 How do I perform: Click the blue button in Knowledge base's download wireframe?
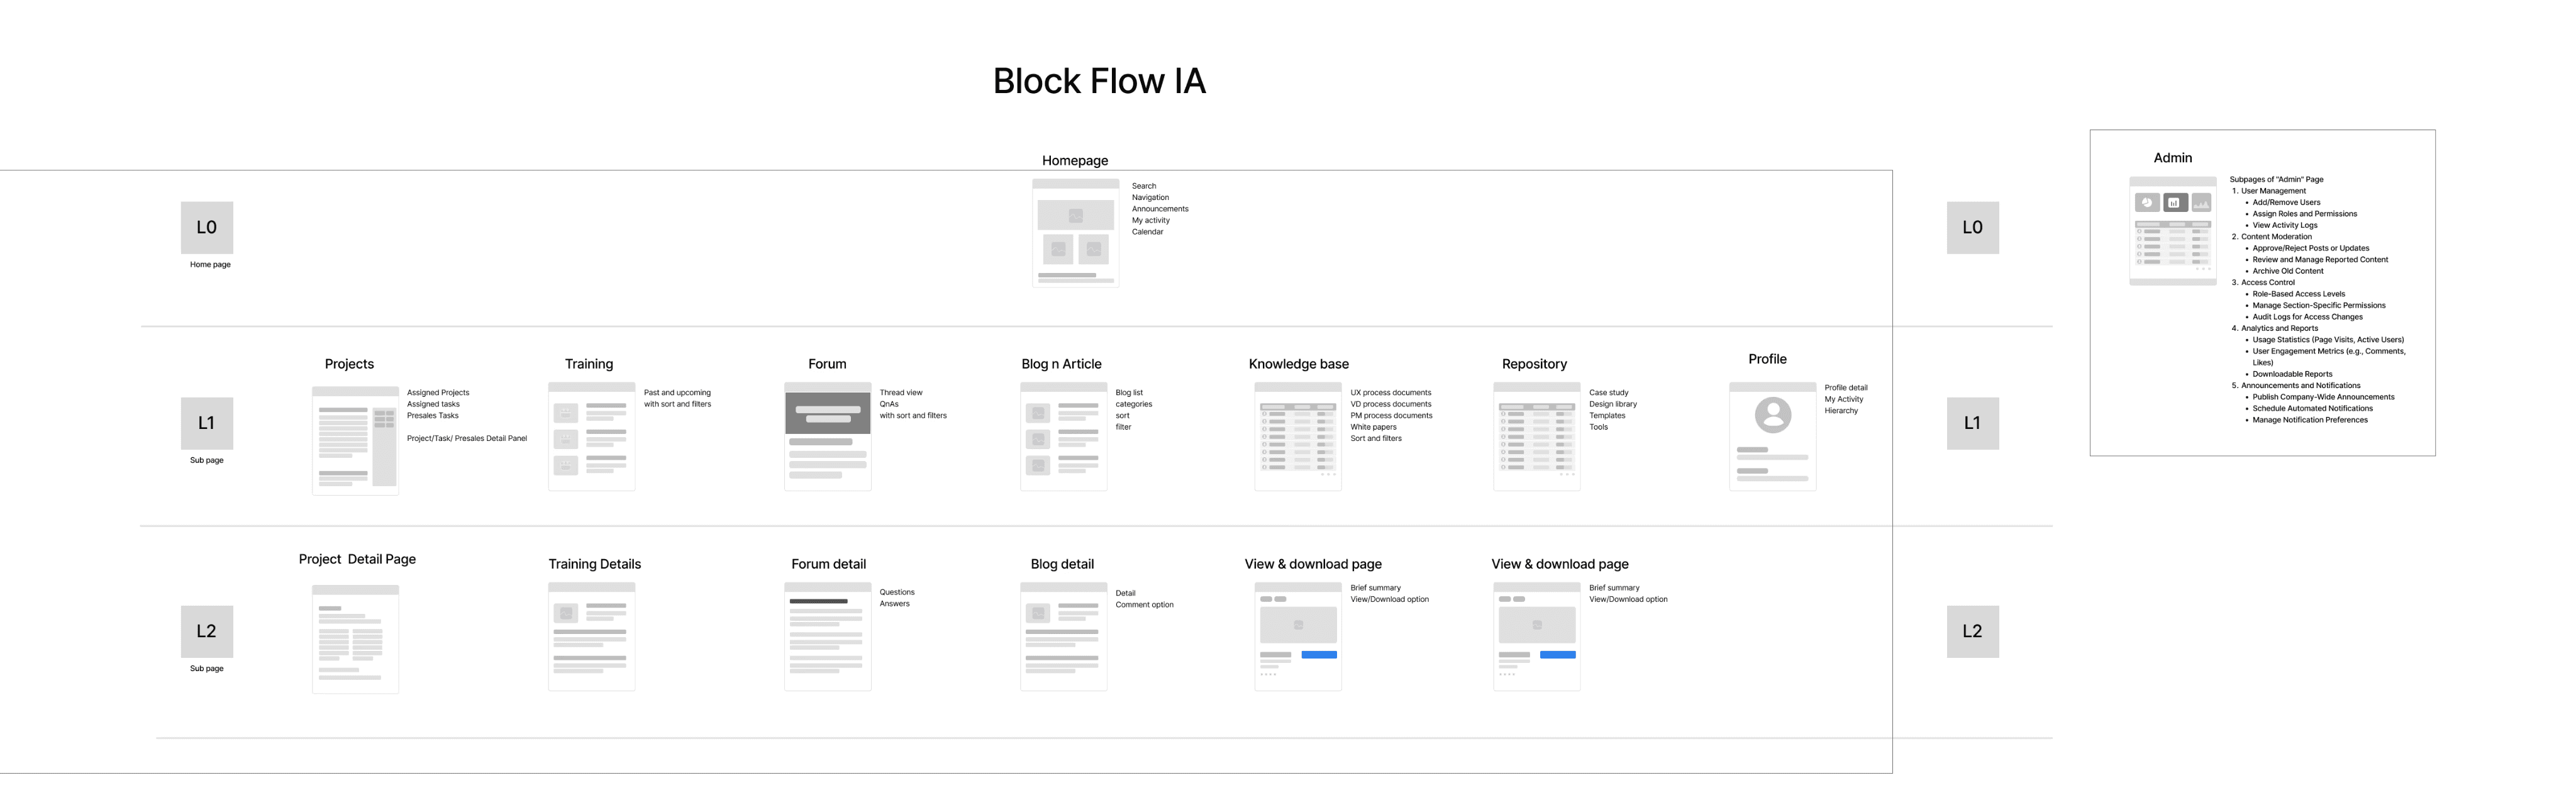point(1319,655)
